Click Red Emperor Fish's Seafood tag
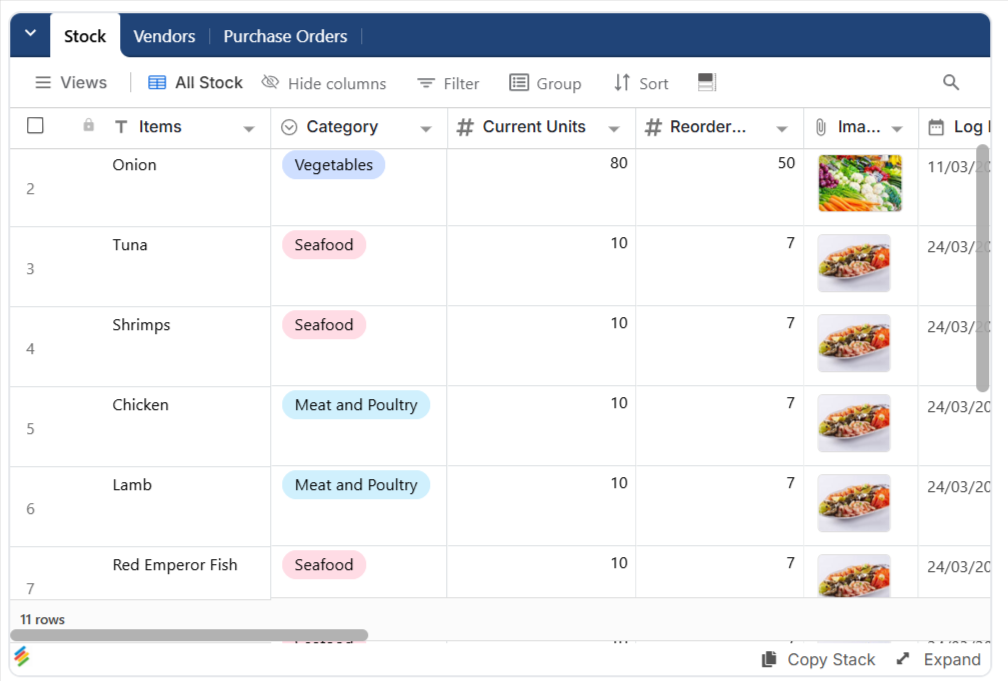The width and height of the screenshot is (1008, 681). point(324,565)
